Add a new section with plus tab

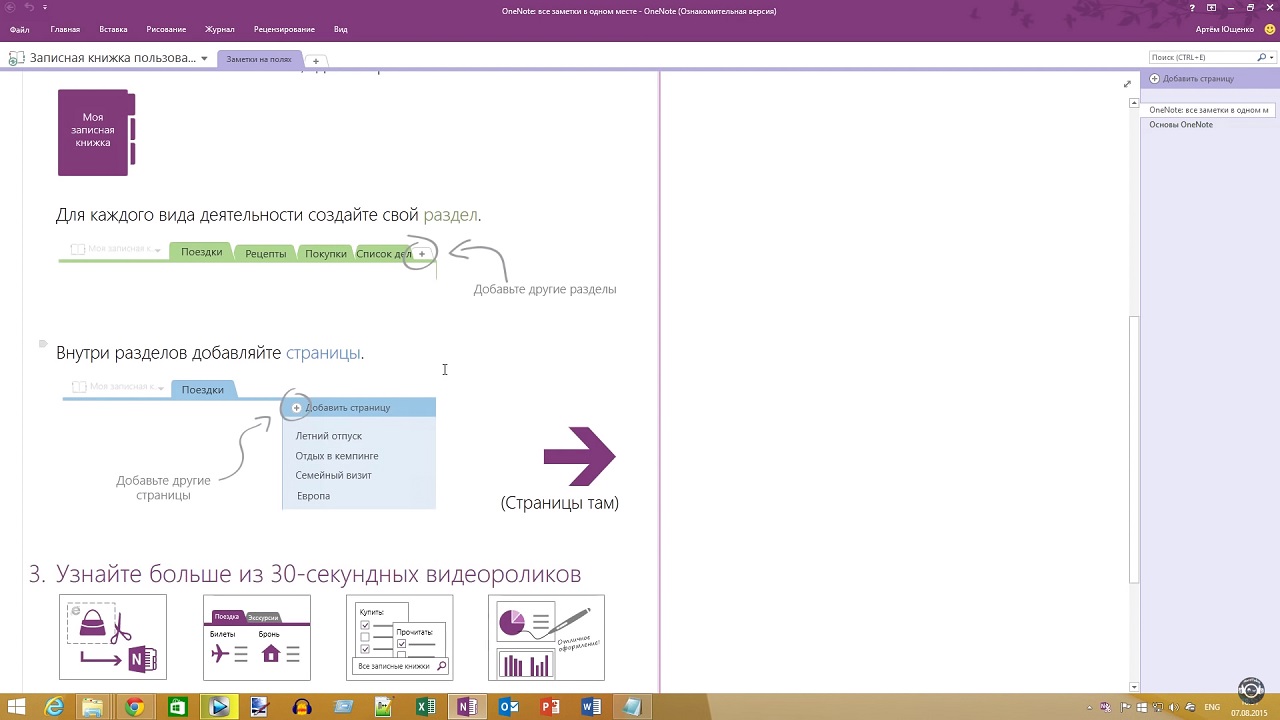coord(315,61)
